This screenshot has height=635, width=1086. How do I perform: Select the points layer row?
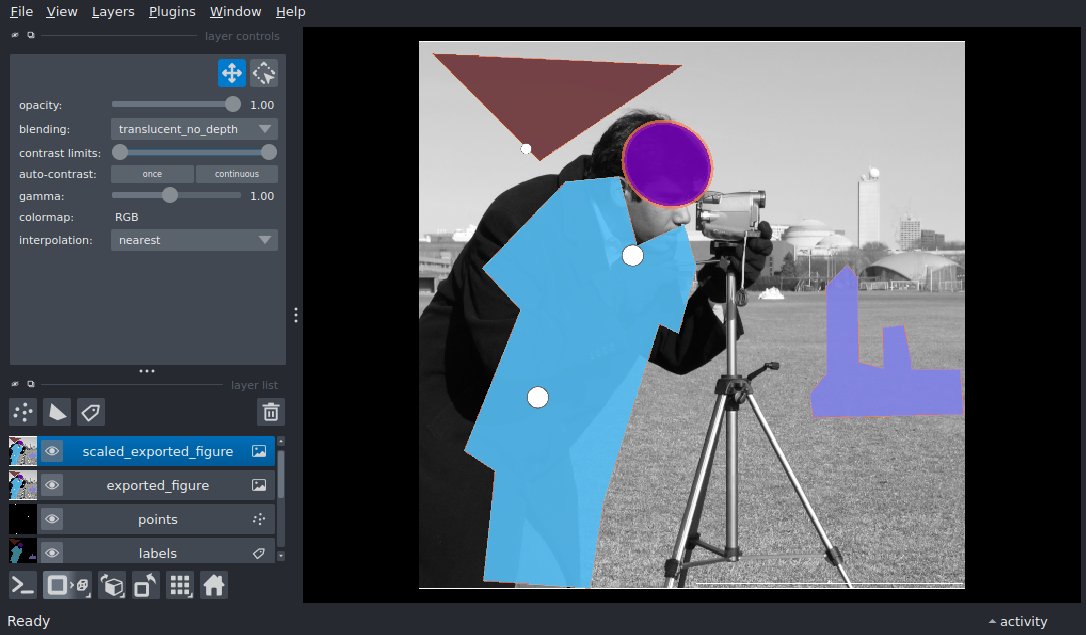(x=157, y=519)
